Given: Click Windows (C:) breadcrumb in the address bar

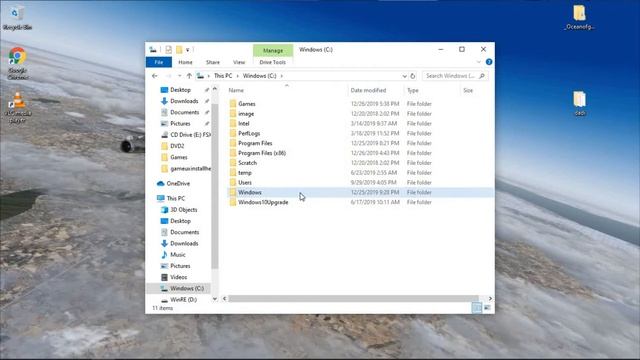Looking at the screenshot, I should pyautogui.click(x=260, y=76).
